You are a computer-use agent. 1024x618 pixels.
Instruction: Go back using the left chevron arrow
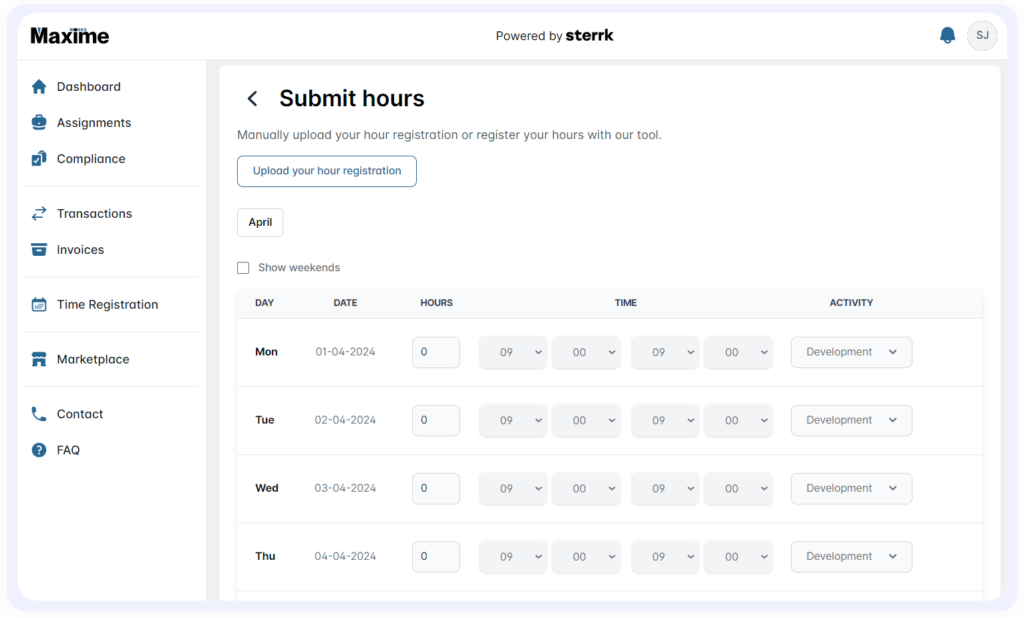coord(252,98)
